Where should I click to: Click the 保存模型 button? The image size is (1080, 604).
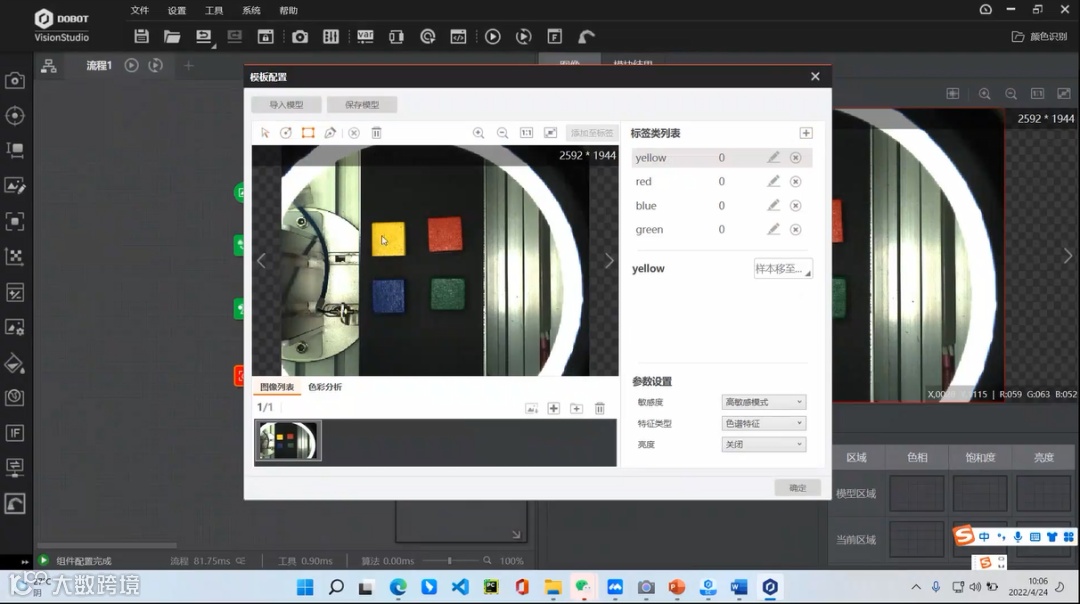[362, 105]
